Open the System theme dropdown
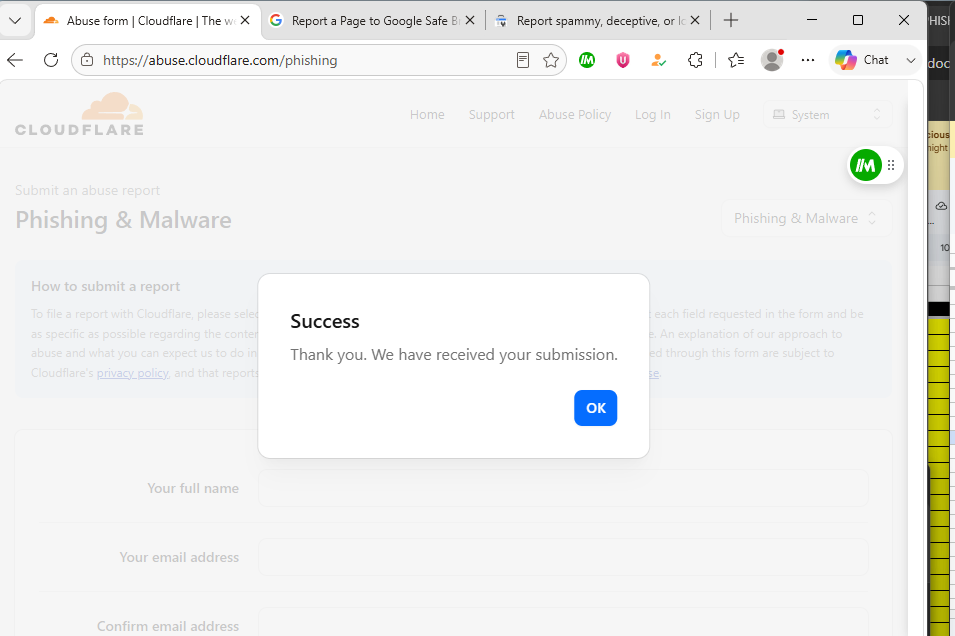This screenshot has height=636, width=955. pyautogui.click(x=827, y=115)
